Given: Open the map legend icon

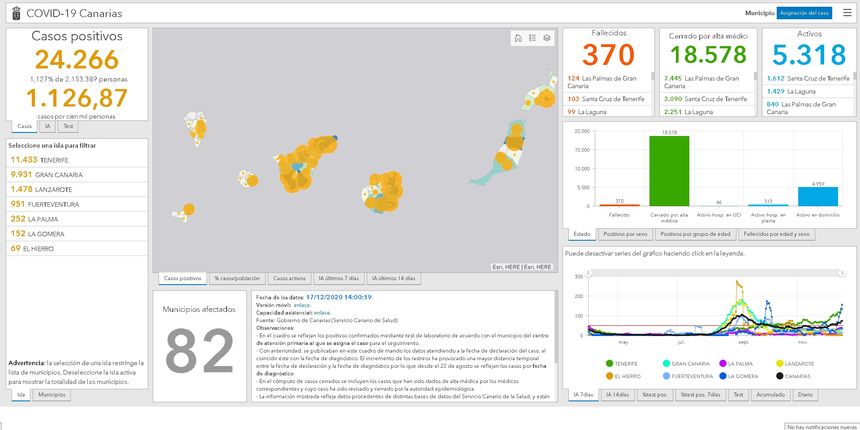Looking at the screenshot, I should point(533,38).
